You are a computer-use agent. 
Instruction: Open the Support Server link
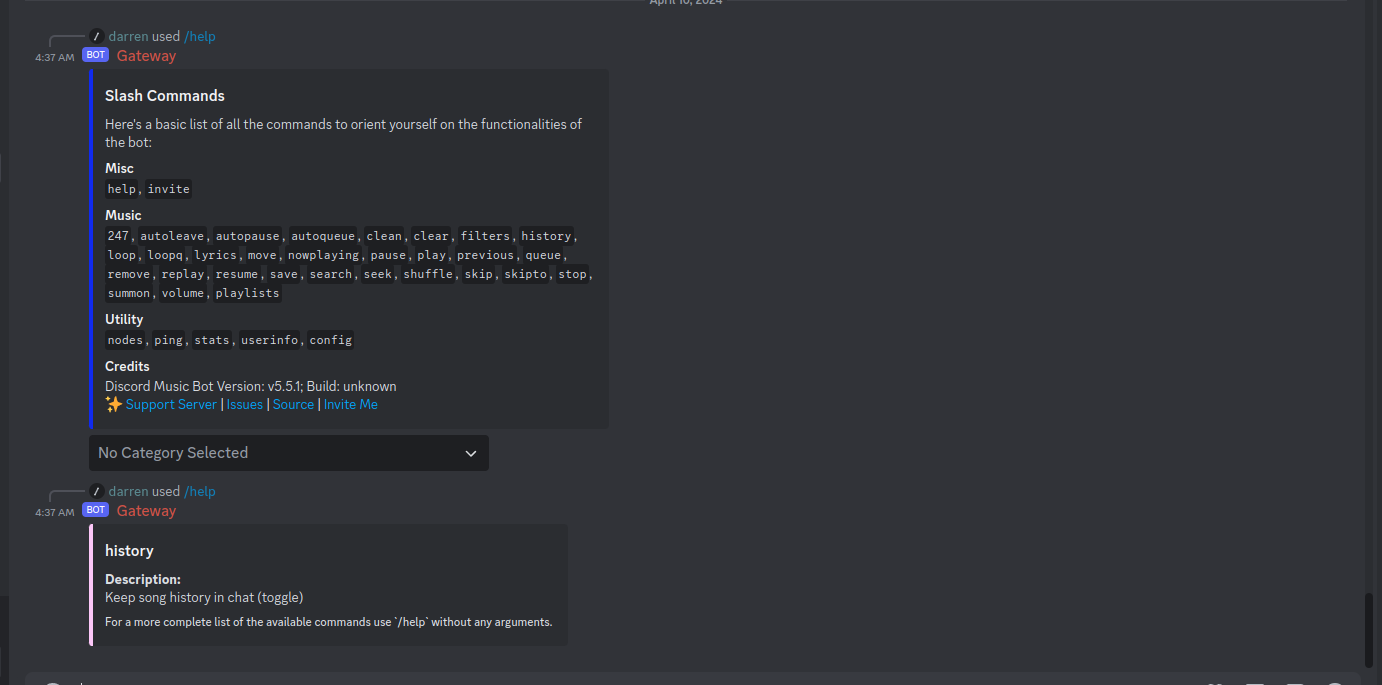click(171, 404)
